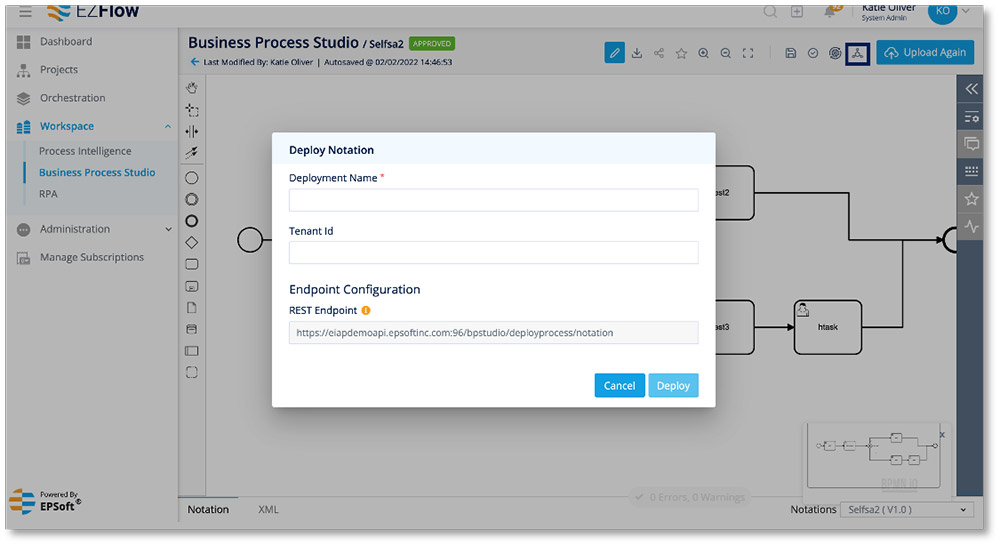Select Business Process Studio submenu item
Image resolution: width=1000 pixels, height=546 pixels.
click(97, 172)
